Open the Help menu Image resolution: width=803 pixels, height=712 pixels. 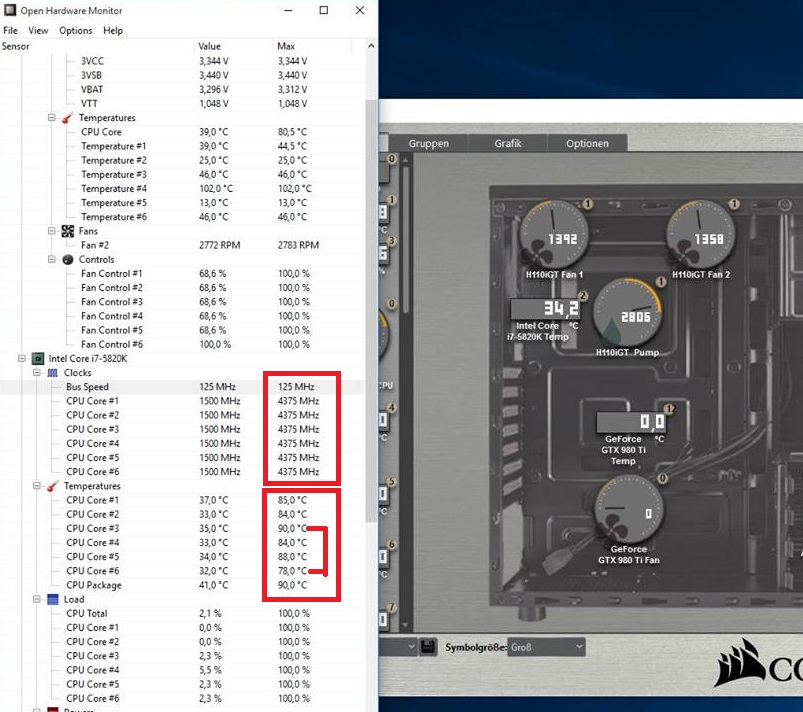coord(113,30)
